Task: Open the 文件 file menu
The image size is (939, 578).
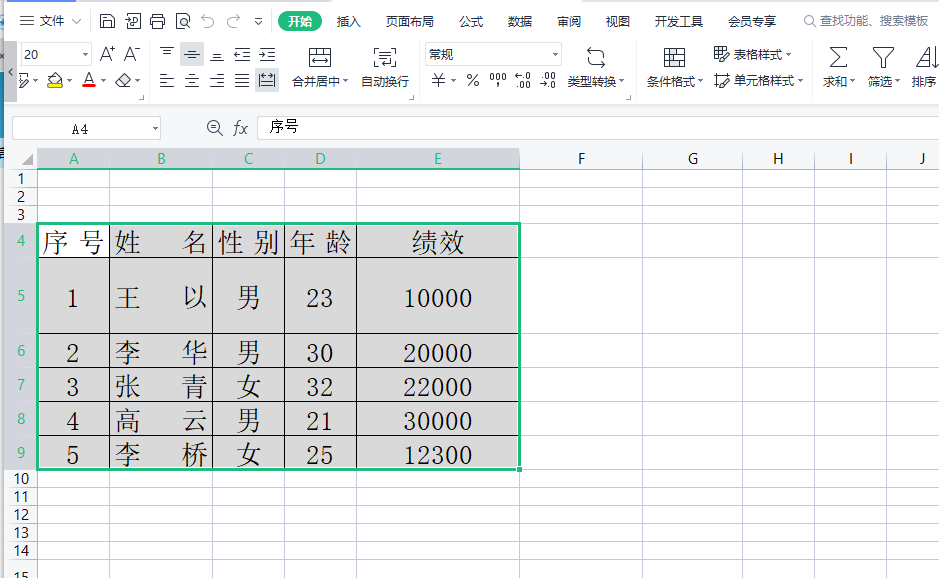Action: tap(51, 22)
